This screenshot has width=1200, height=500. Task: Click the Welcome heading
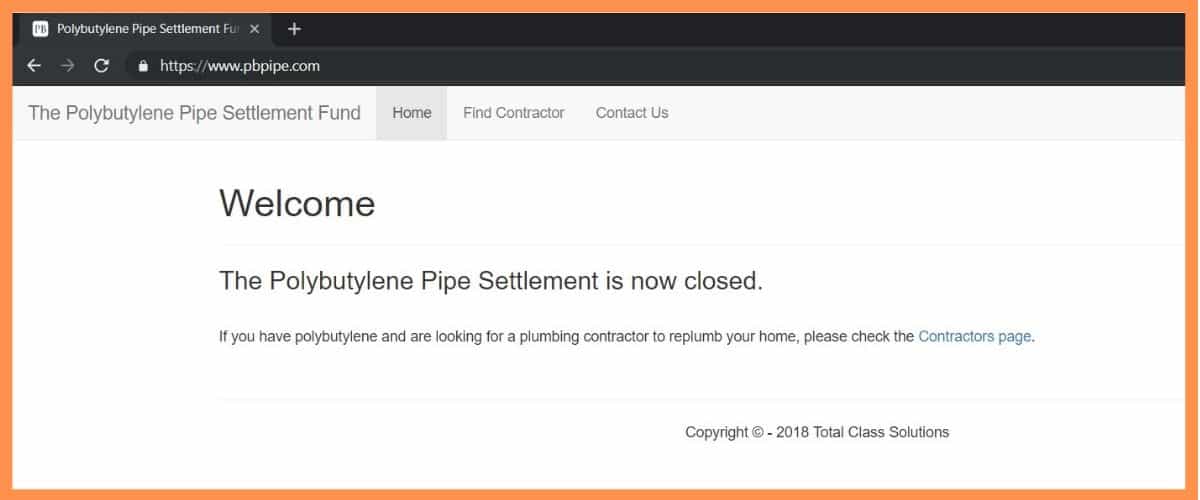coord(297,203)
